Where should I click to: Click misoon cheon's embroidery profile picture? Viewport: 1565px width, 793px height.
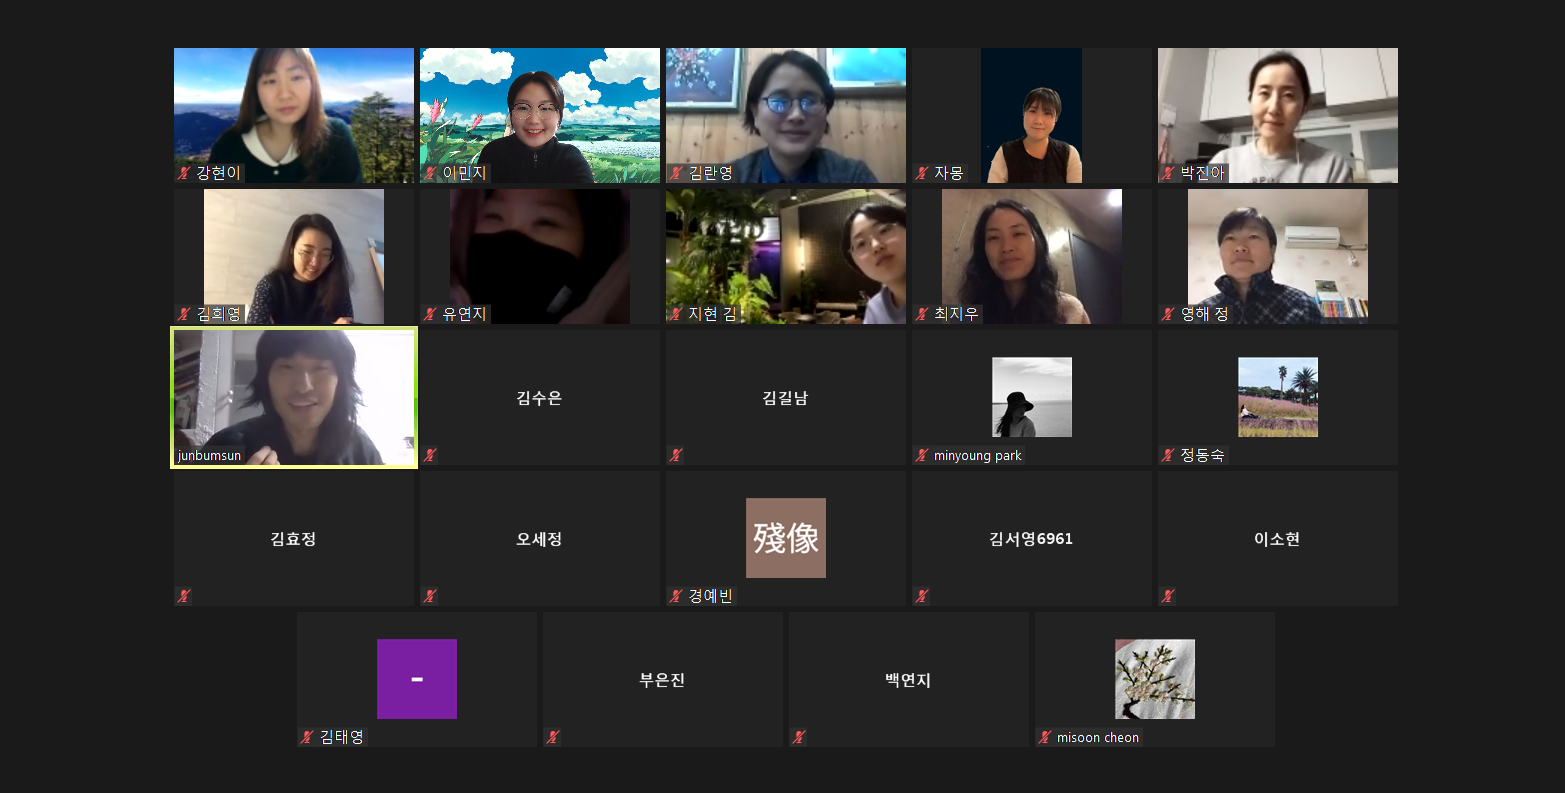point(1155,679)
